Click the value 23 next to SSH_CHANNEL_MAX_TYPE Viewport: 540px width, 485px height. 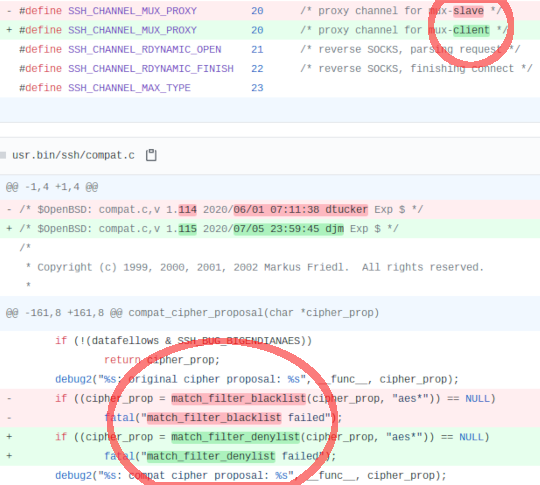click(x=257, y=88)
